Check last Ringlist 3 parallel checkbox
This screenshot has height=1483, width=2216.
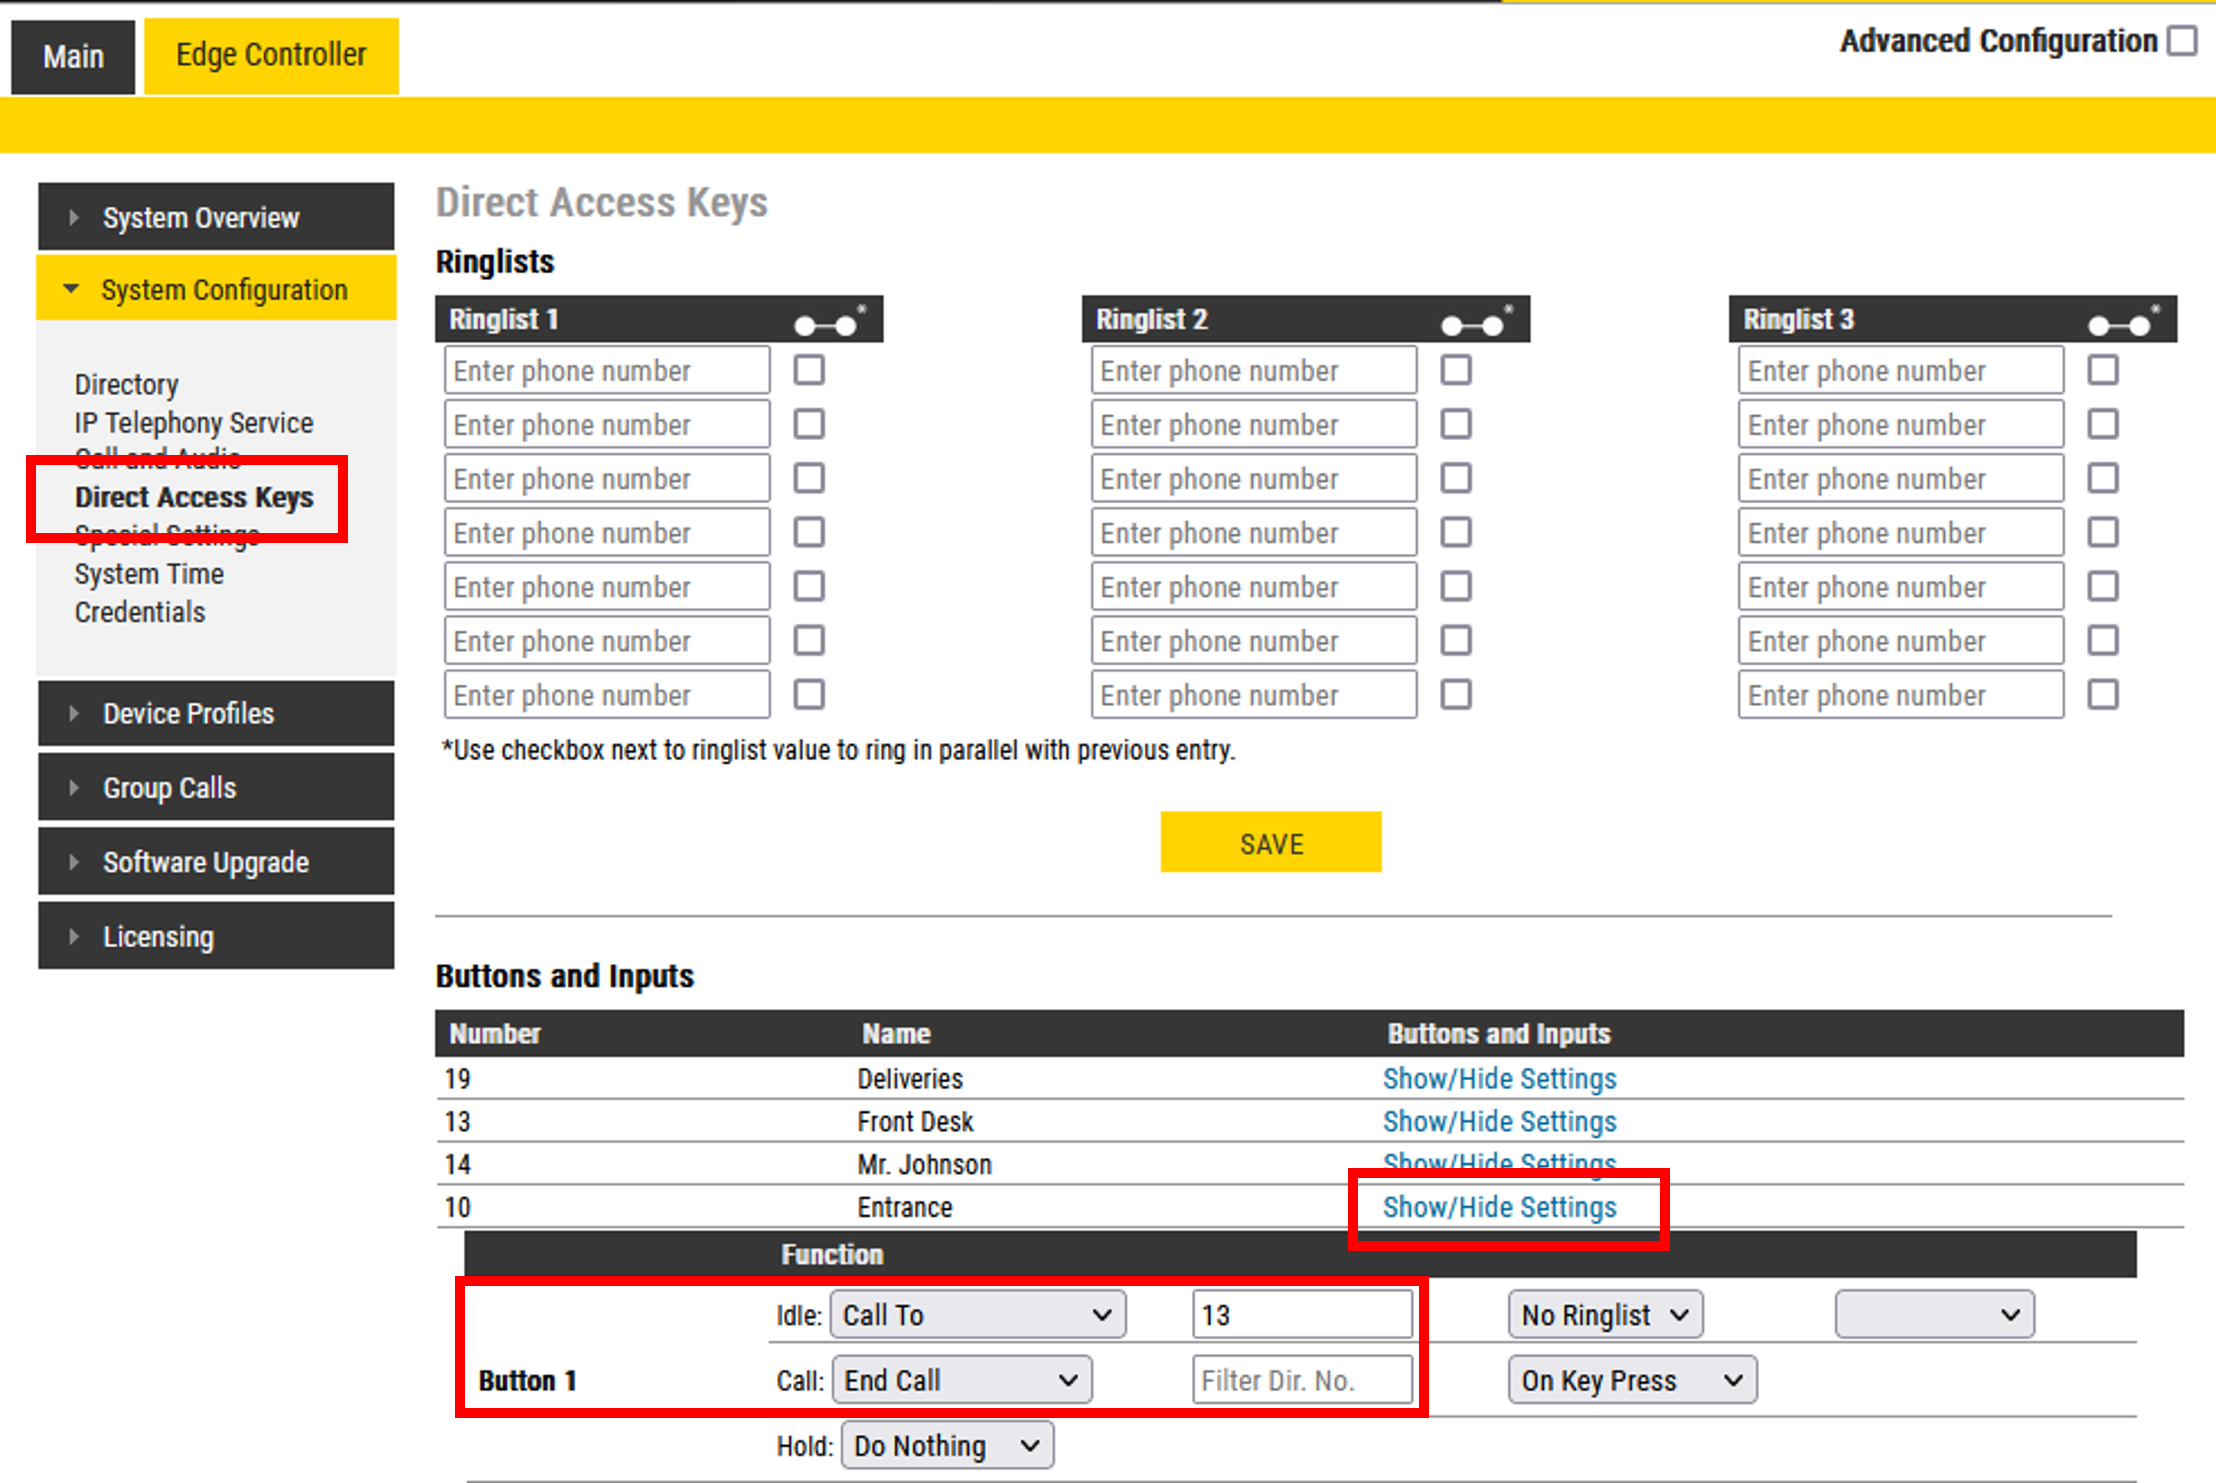(2103, 694)
